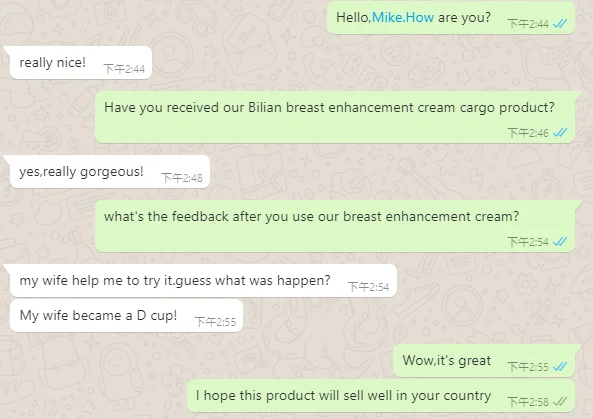The height and width of the screenshot is (419, 593).
Task: Click the 下午2:44 timestamp on 'really nice!'
Action: [x=124, y=69]
